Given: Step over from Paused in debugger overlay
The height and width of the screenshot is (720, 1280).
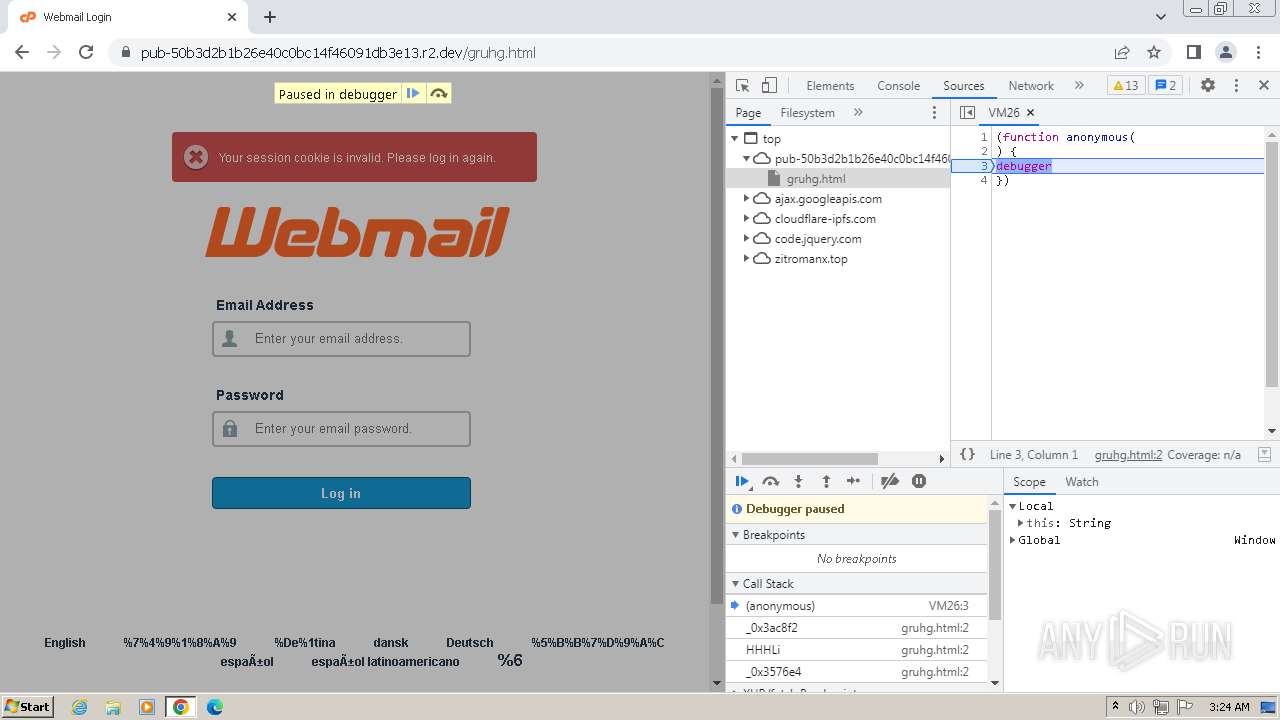Looking at the screenshot, I should tap(438, 94).
